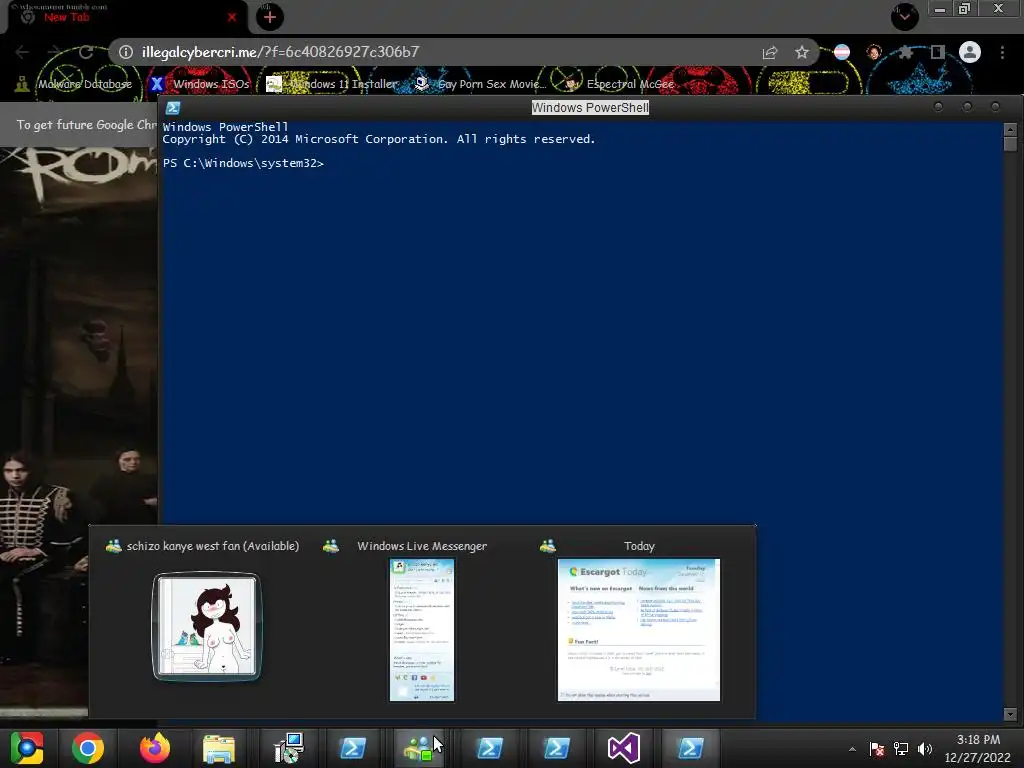Bookmark this page with the star icon
This screenshot has width=1024, height=768.
tap(801, 52)
